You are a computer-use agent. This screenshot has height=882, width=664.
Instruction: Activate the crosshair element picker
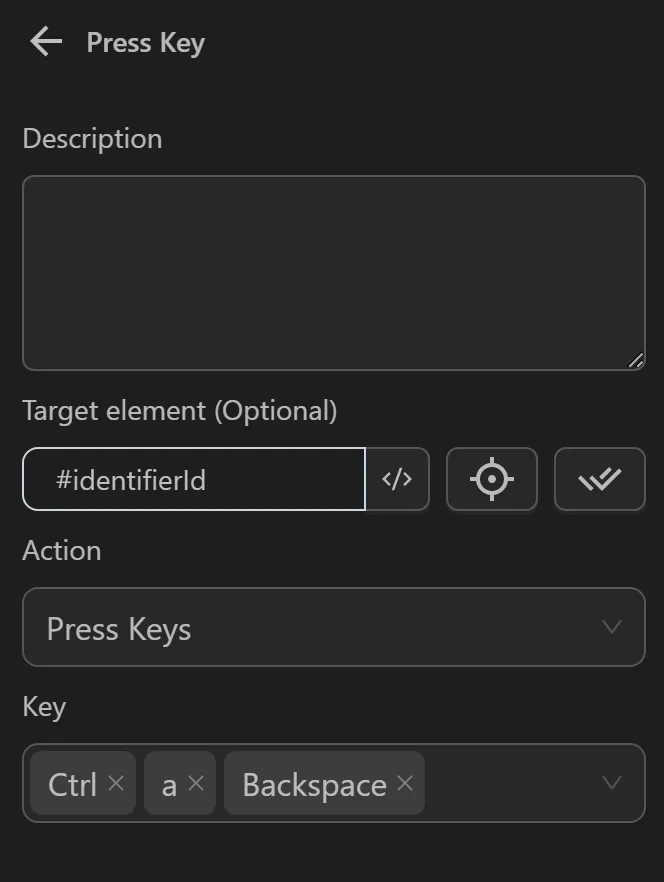coord(491,480)
